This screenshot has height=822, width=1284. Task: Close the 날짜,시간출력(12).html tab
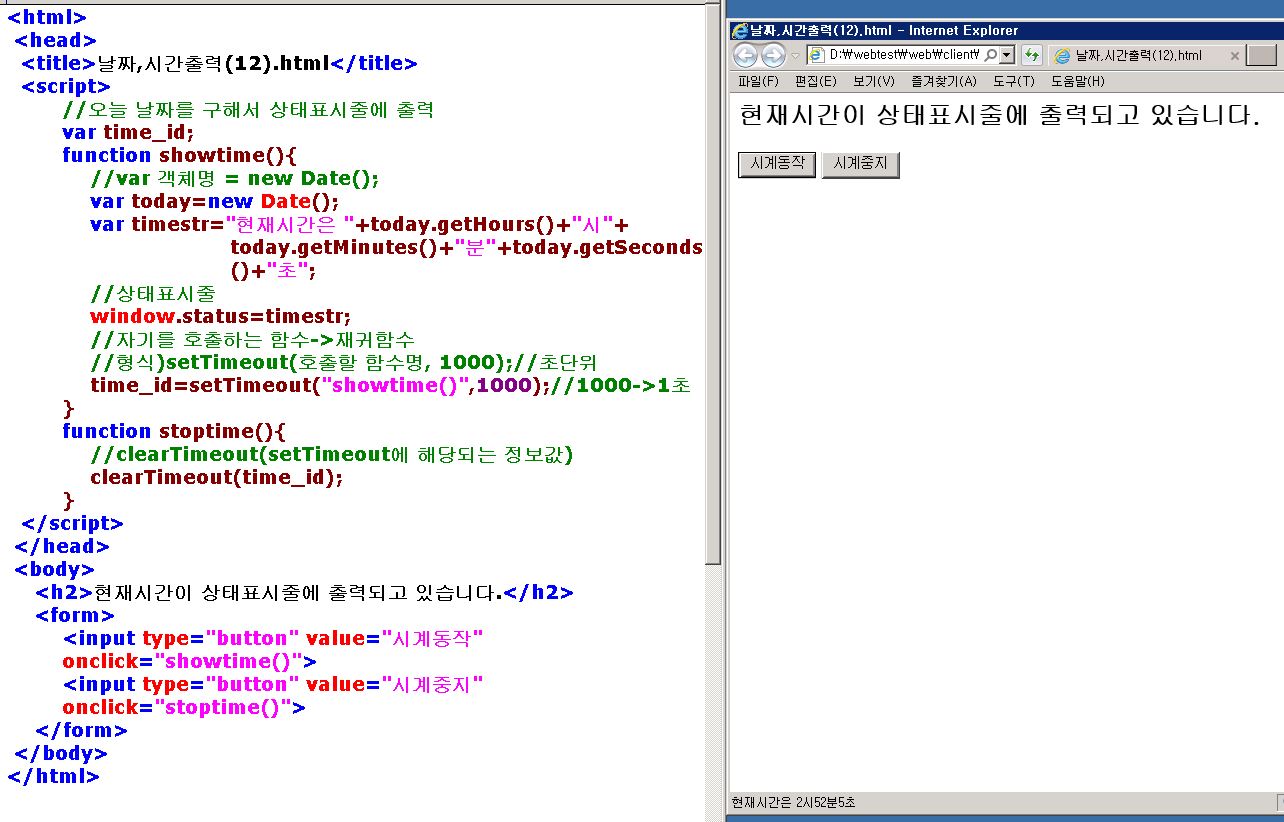[x=1234, y=56]
